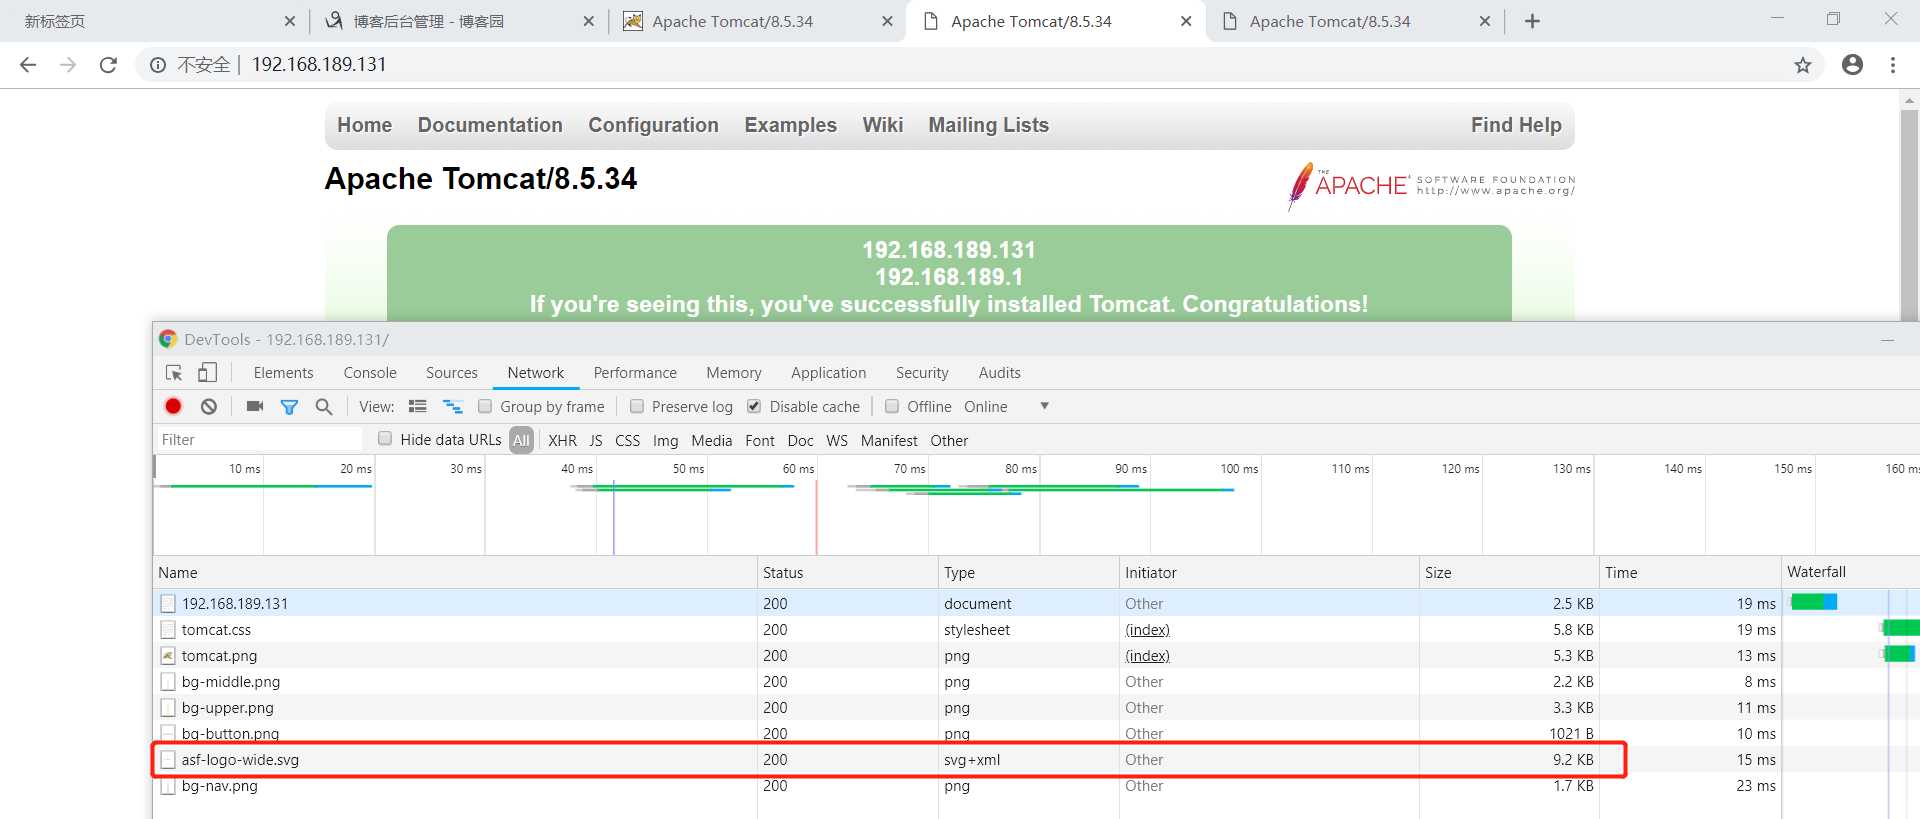Sort requests by Size column header

(x=1508, y=572)
